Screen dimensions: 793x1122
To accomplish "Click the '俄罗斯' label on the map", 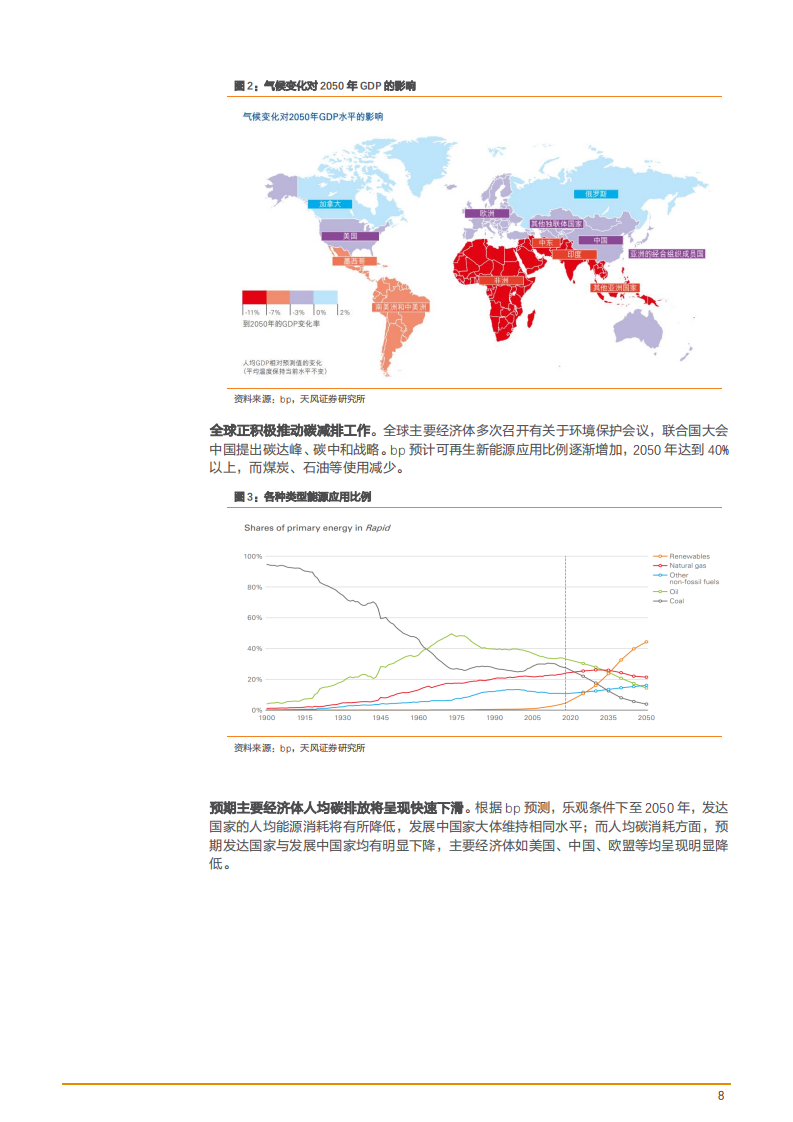I will 595,194.
